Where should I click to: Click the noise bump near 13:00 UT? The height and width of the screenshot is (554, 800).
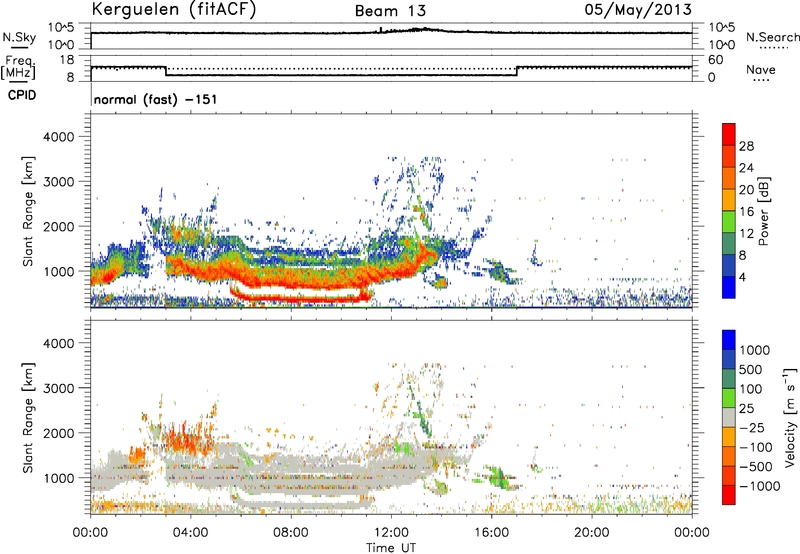pyautogui.click(x=422, y=30)
